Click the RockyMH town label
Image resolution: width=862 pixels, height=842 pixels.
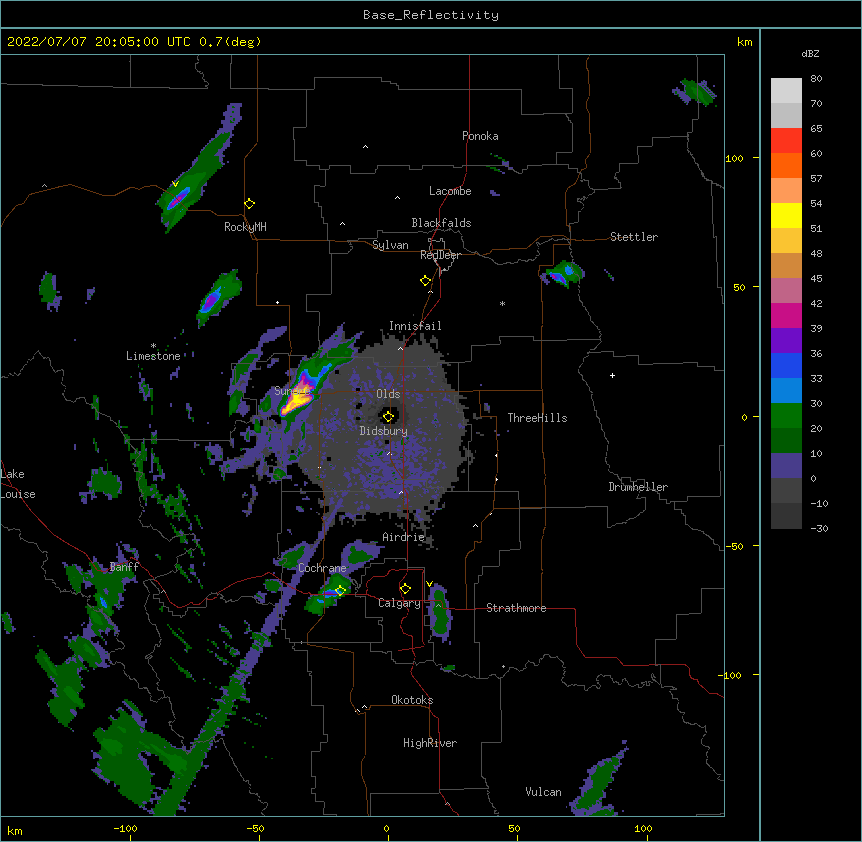pyautogui.click(x=245, y=227)
